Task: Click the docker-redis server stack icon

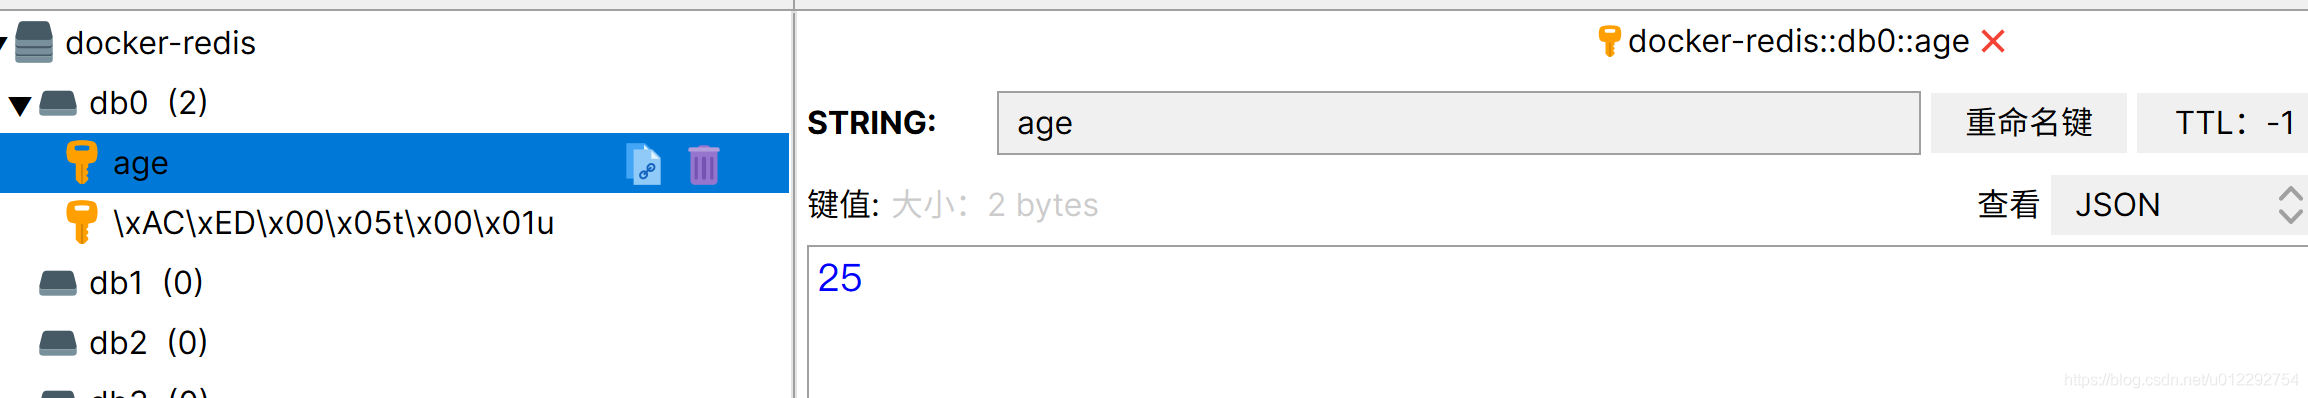Action: (34, 42)
